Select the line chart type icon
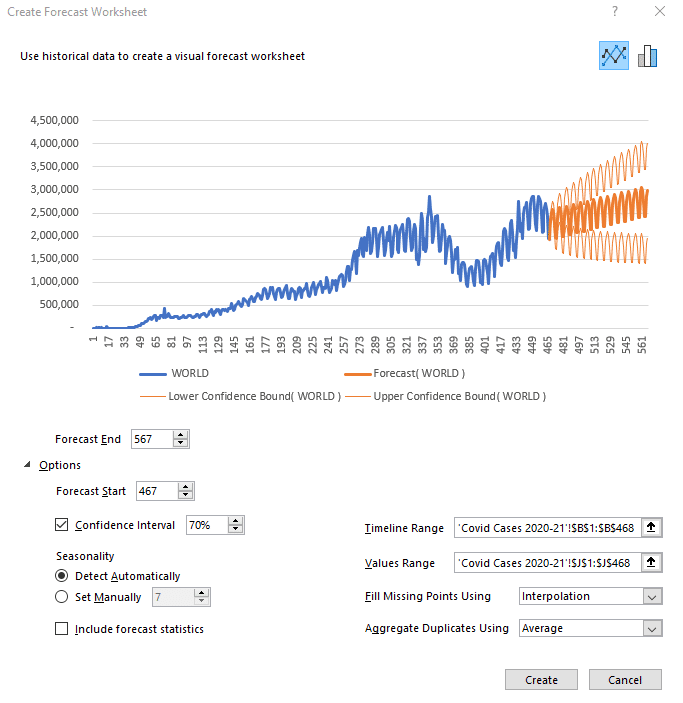The width and height of the screenshot is (683, 703). coord(613,56)
